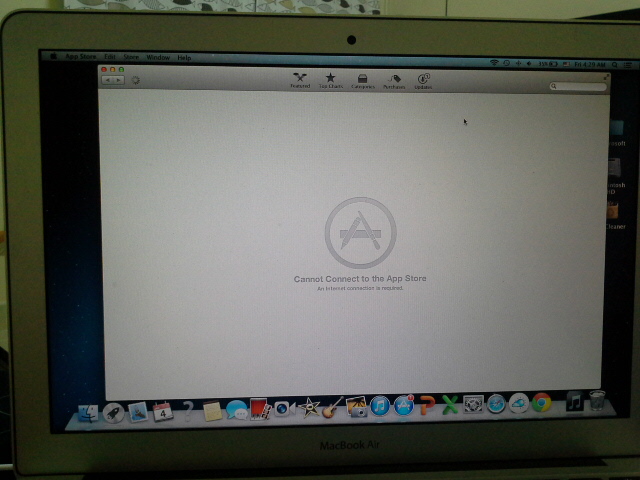Open Calendar icon in Dock

click(162, 411)
